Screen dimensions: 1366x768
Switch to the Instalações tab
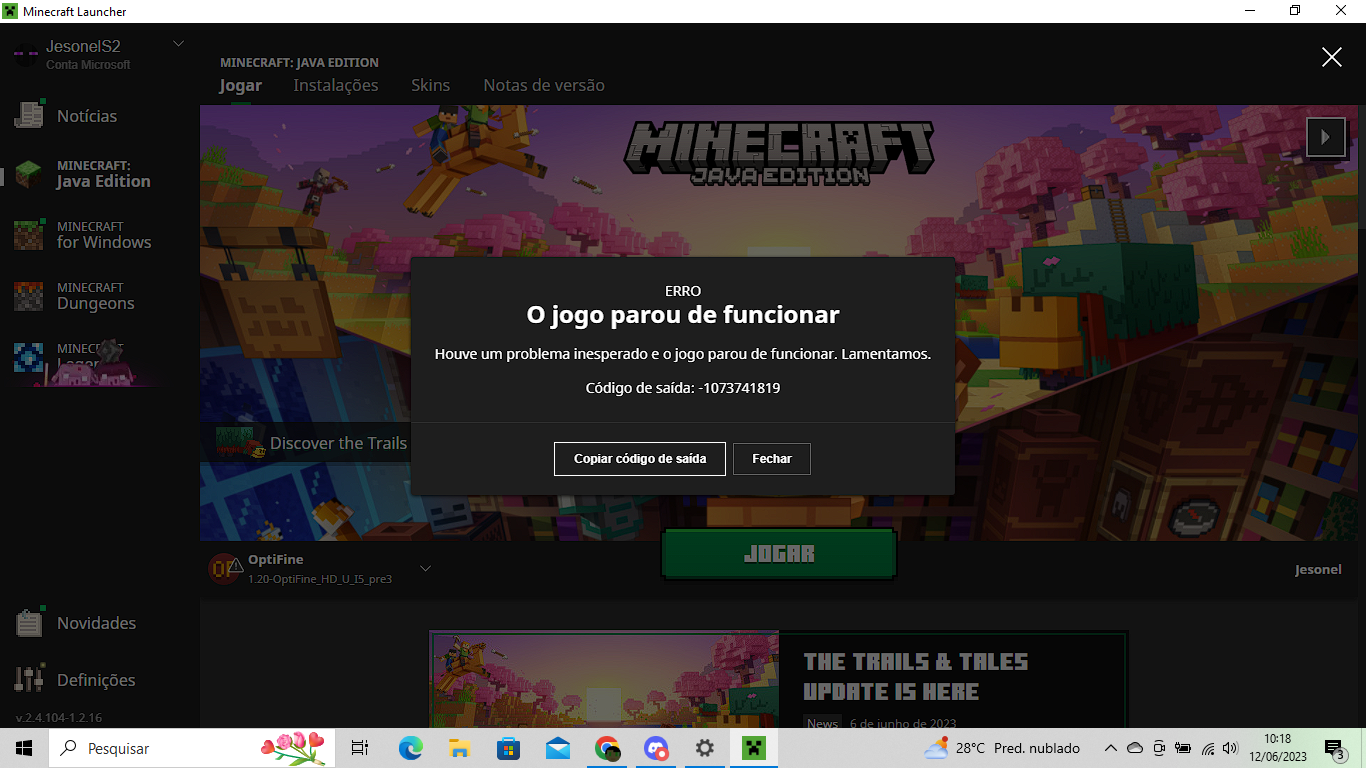coord(336,85)
